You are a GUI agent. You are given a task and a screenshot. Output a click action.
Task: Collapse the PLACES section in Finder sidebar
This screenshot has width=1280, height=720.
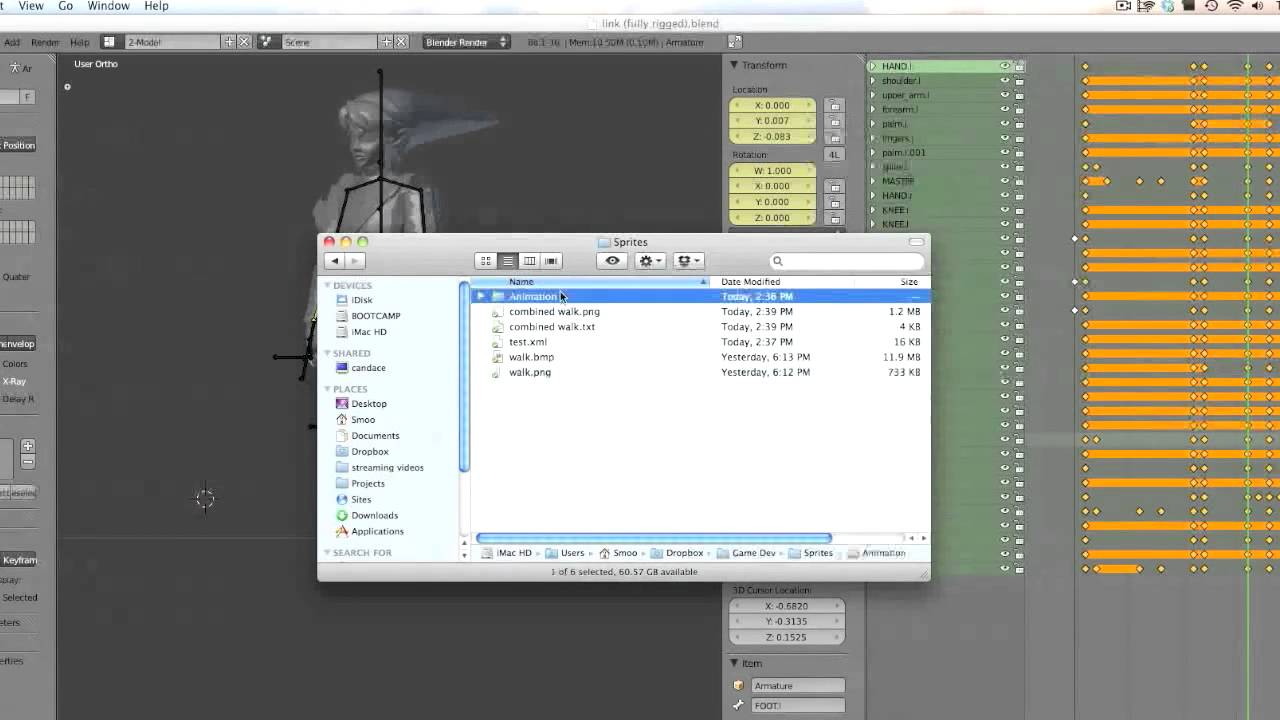click(327, 390)
